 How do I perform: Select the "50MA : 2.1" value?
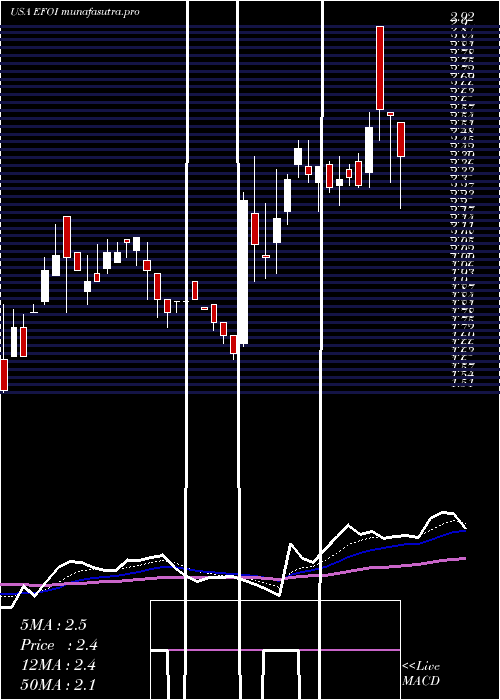58,685
